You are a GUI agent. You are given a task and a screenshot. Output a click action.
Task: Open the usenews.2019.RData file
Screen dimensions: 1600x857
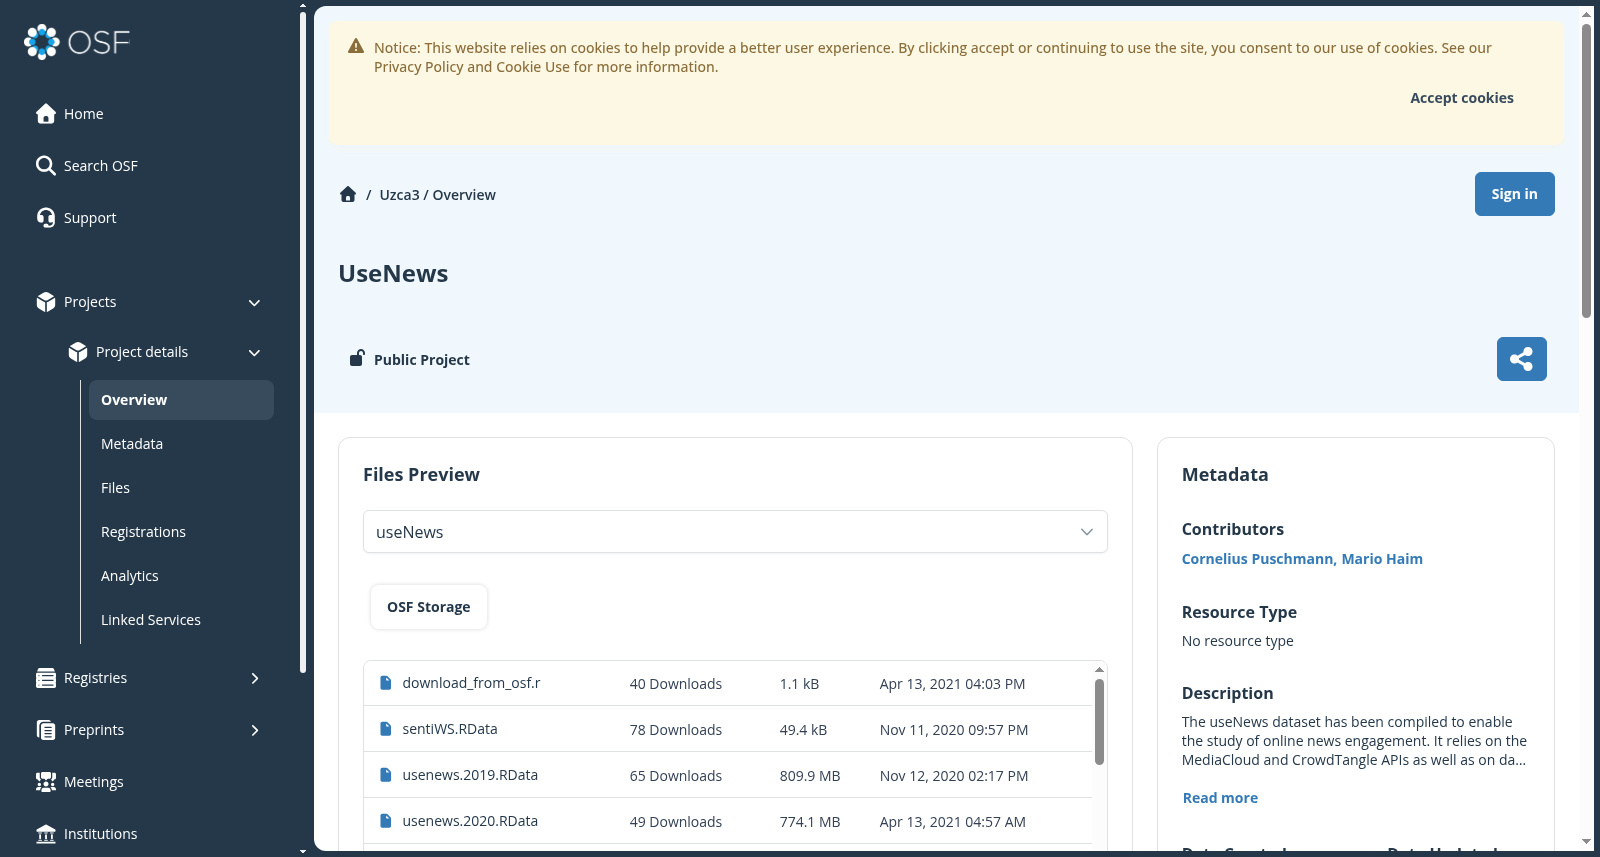(470, 775)
